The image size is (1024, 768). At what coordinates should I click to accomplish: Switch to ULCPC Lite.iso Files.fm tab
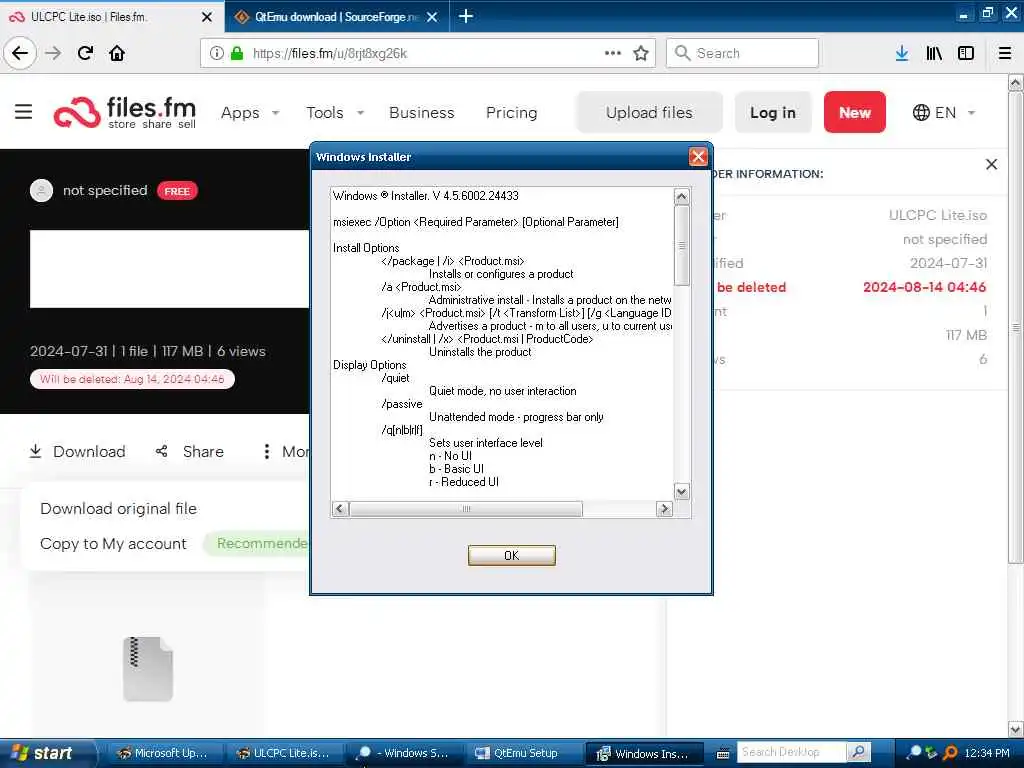112,16
